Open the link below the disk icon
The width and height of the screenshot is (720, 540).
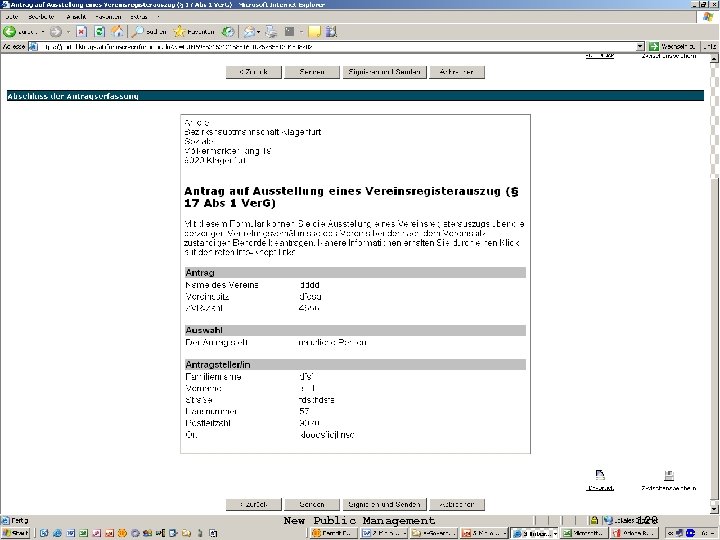pos(669,488)
